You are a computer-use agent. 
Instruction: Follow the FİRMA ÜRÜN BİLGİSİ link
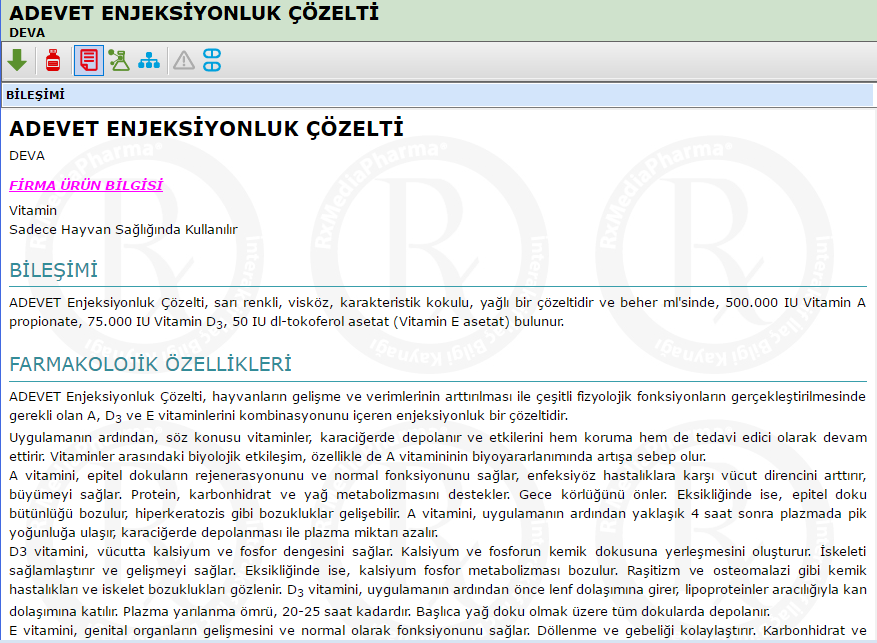click(86, 185)
